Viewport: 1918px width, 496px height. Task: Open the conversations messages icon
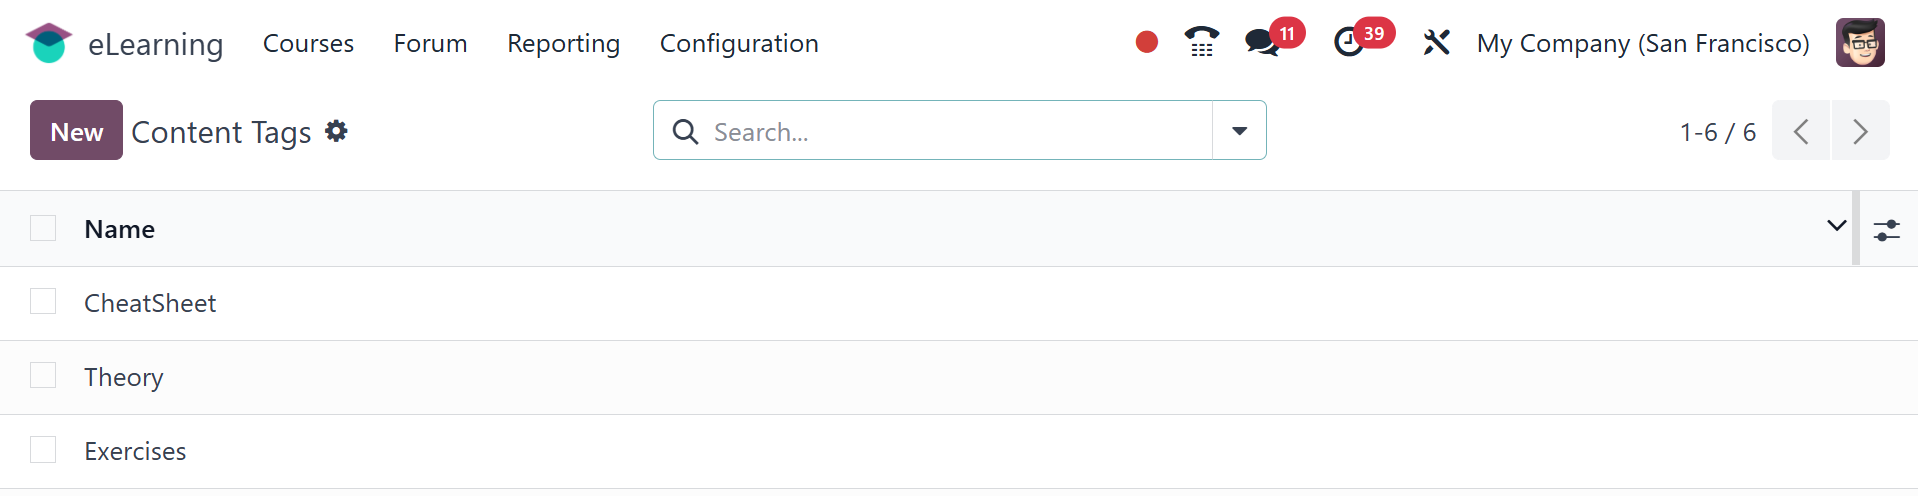tap(1262, 42)
